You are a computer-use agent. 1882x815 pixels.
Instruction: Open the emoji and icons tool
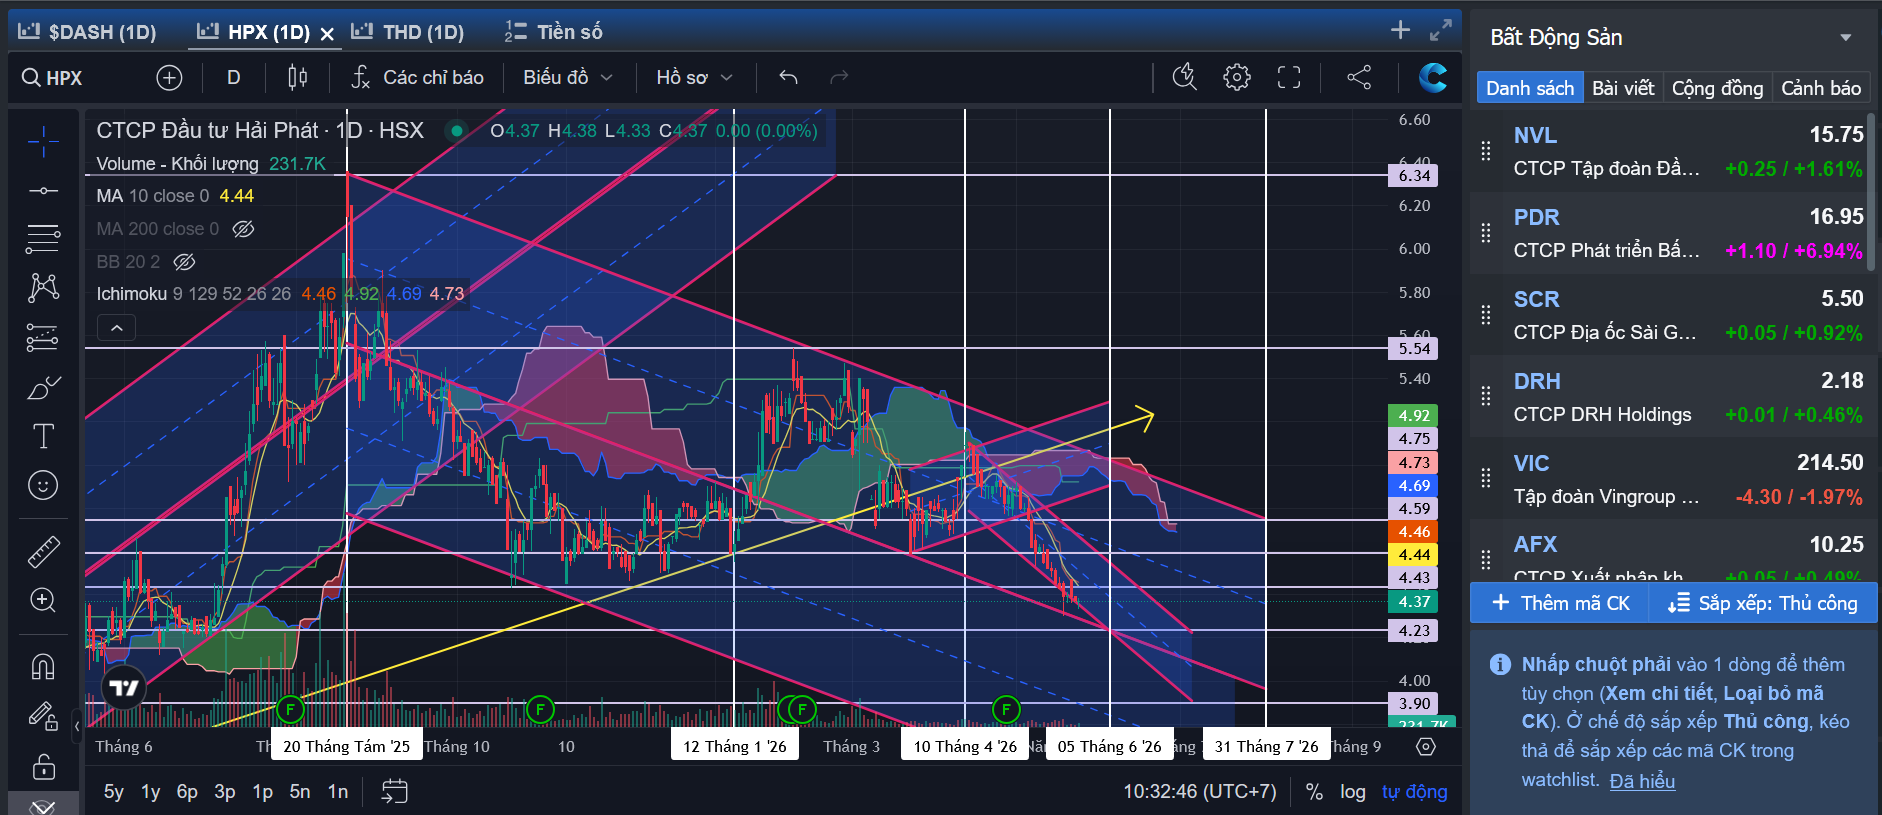tap(42, 485)
